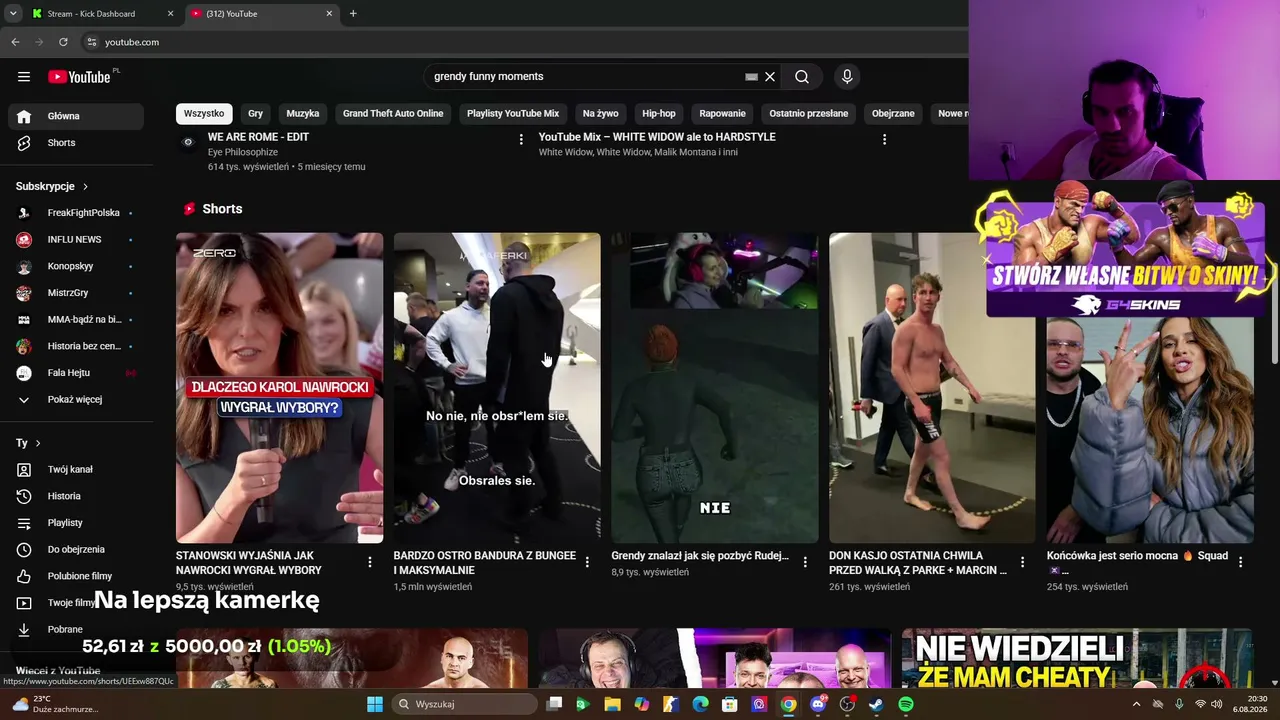Filter by the Na żywo chip
The width and height of the screenshot is (1280, 720).
(x=601, y=114)
